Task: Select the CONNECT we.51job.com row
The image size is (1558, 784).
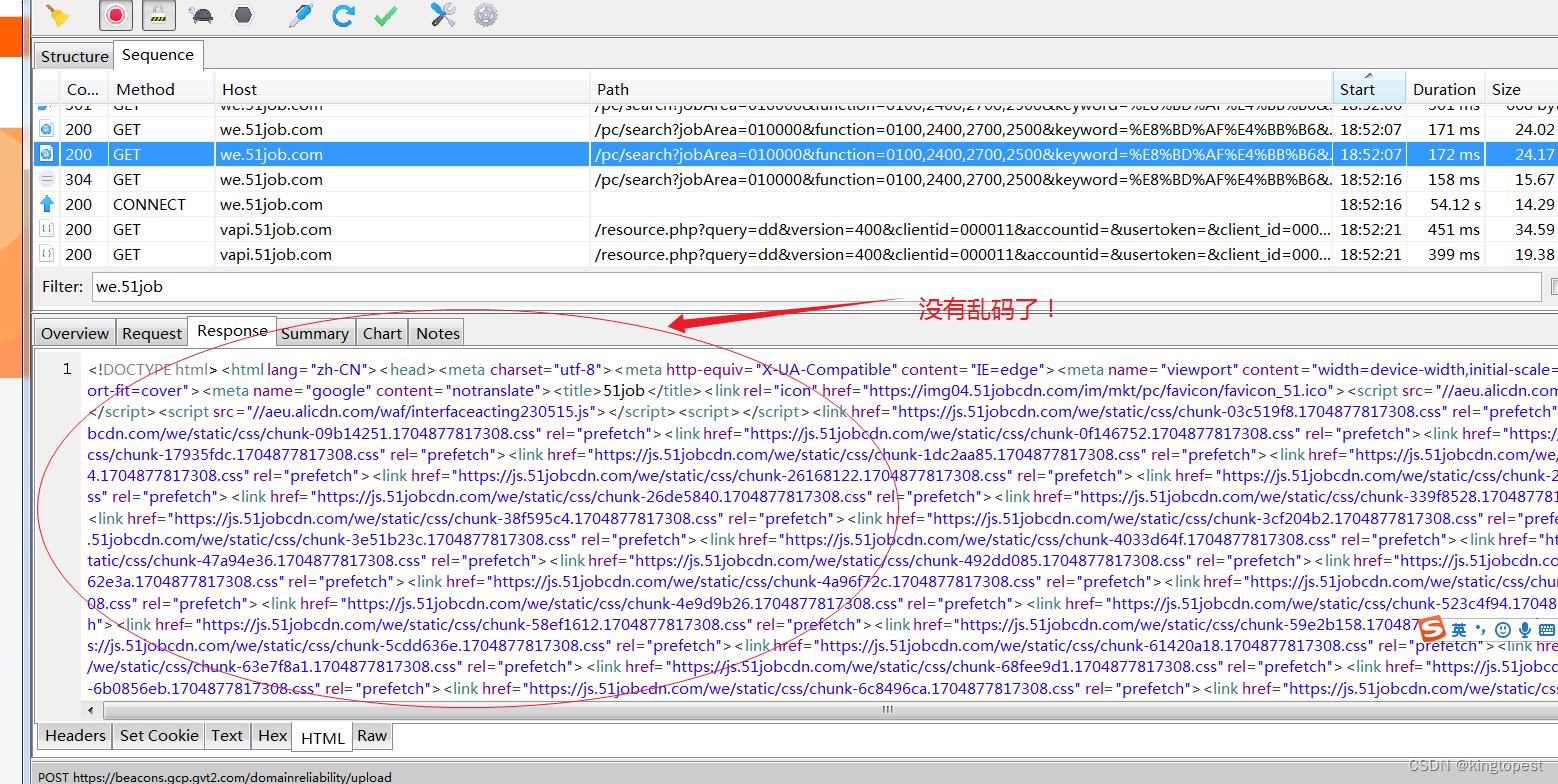Action: [x=796, y=205]
